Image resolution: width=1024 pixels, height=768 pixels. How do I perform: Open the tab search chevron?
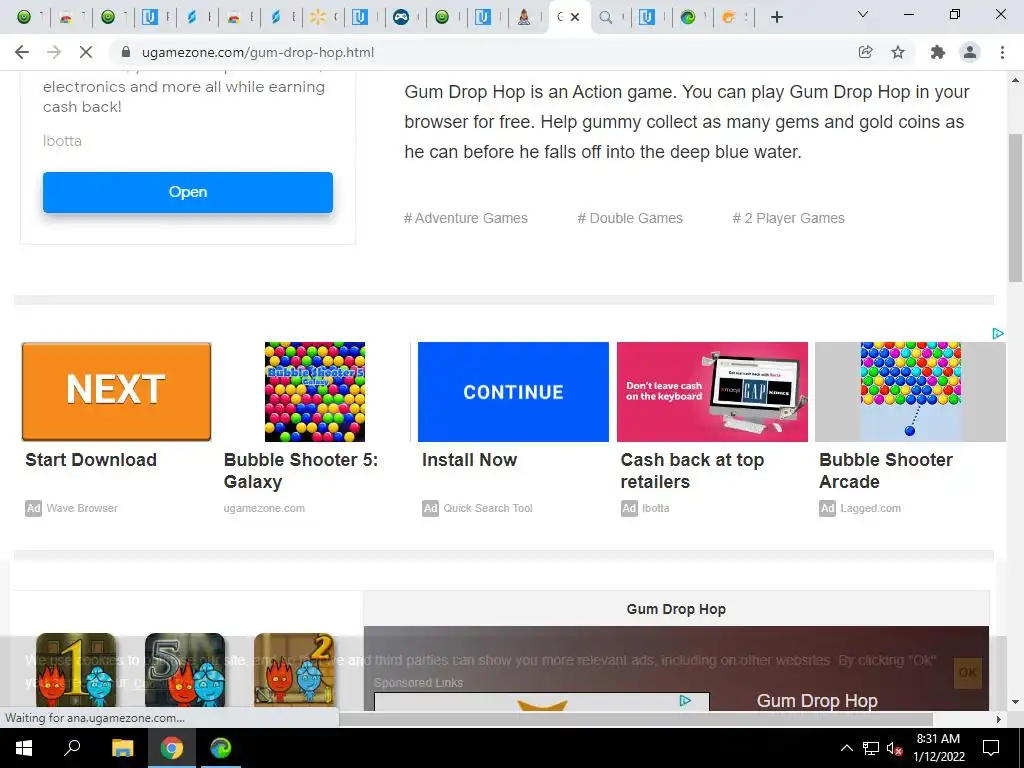tap(863, 14)
